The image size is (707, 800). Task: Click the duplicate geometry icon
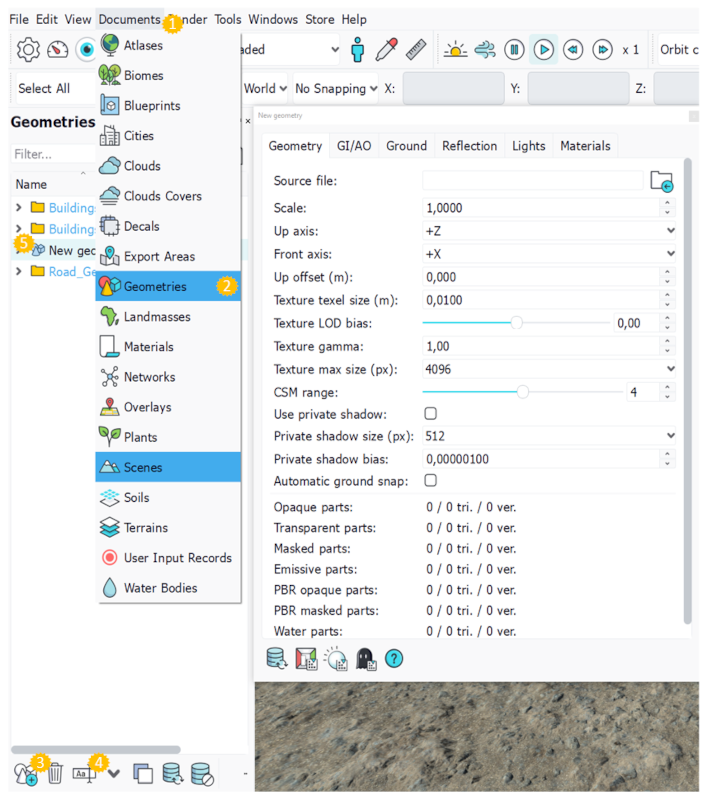(143, 773)
